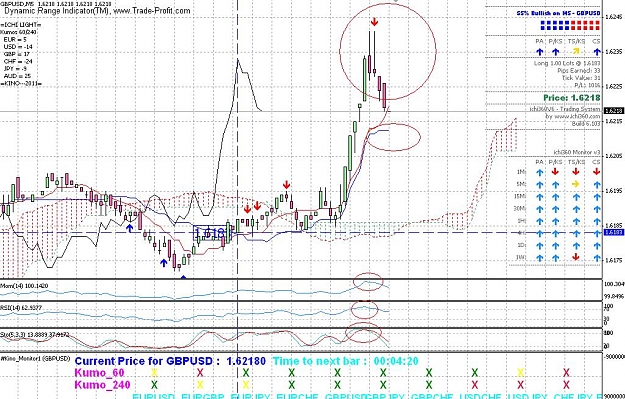Click the Kumo_60 red X under EURGBP
The height and width of the screenshot is (399, 625).
pos(200,373)
